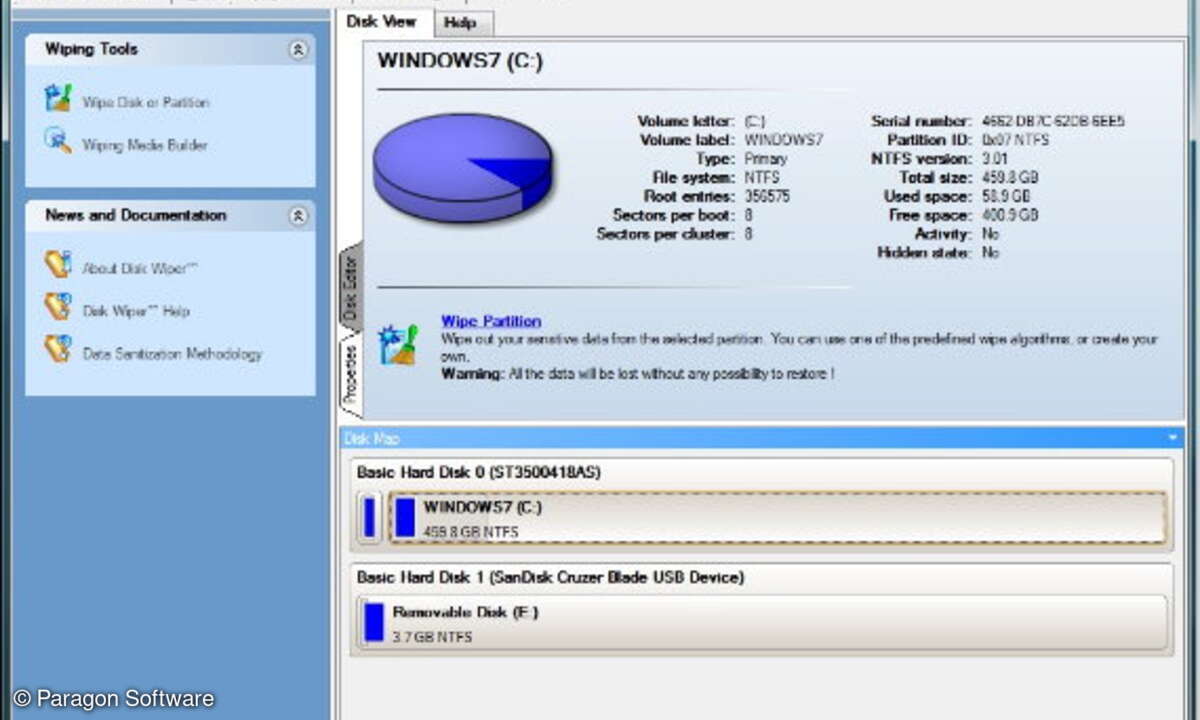The width and height of the screenshot is (1200, 720).
Task: Click the Root entries 356575 value
Action: point(767,197)
